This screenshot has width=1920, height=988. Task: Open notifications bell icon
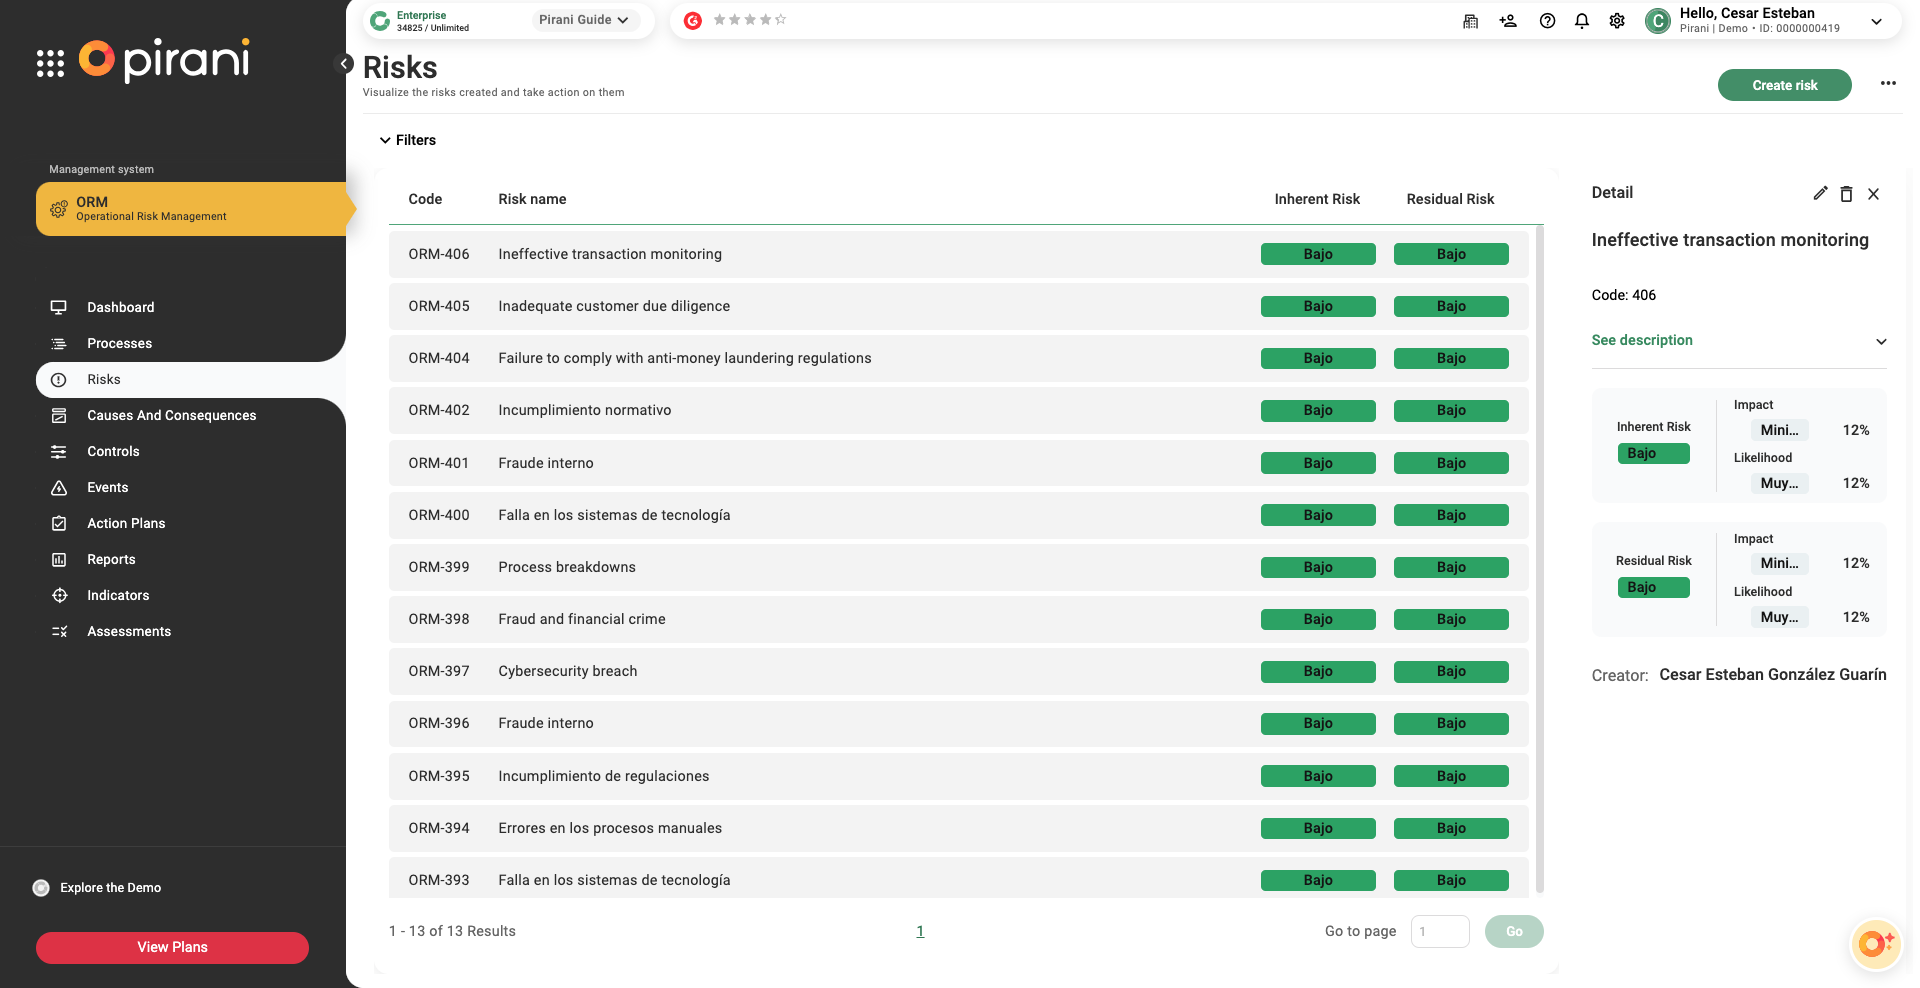pyautogui.click(x=1581, y=21)
